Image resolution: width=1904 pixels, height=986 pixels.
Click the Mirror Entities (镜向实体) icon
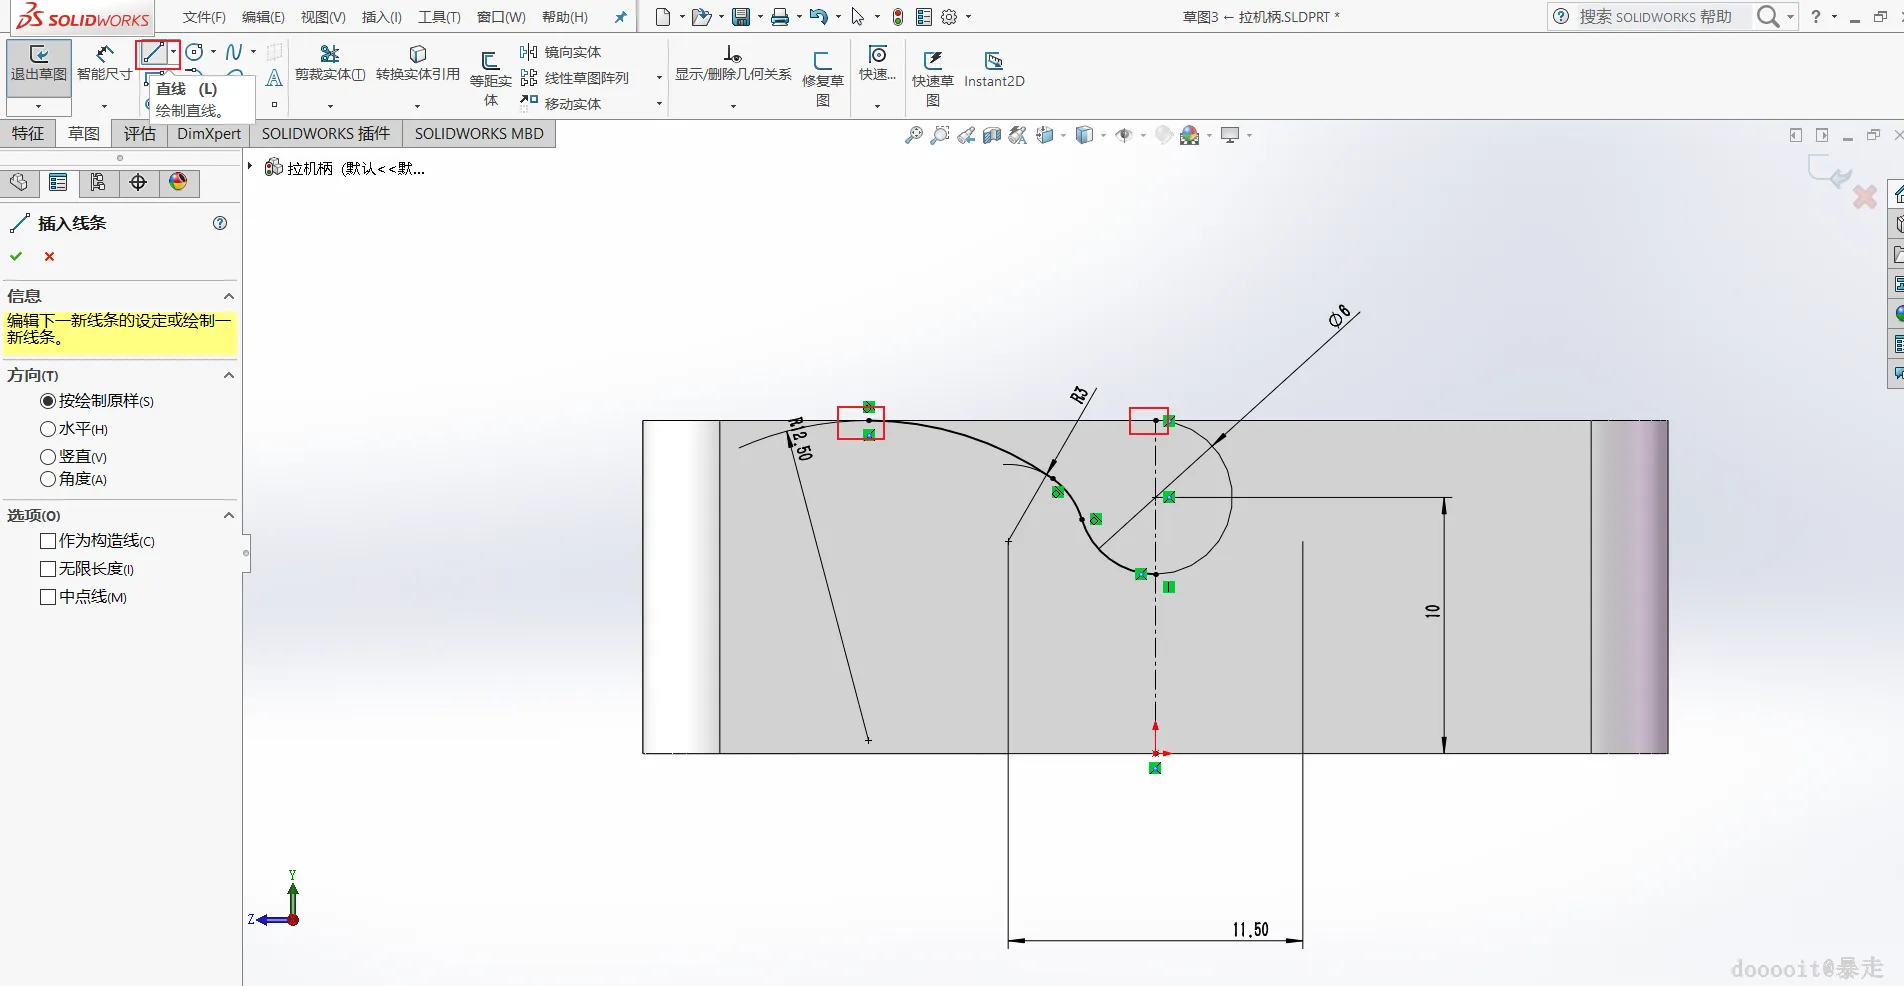[x=529, y=52]
